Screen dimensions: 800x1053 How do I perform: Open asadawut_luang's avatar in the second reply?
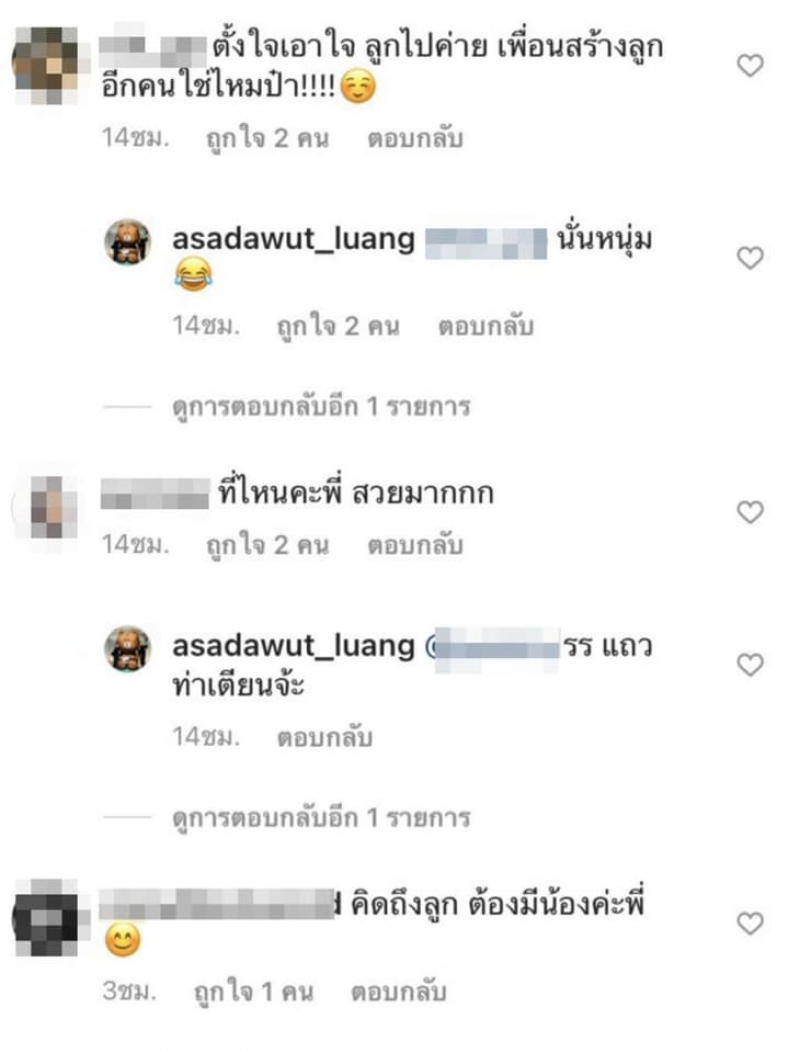click(127, 649)
